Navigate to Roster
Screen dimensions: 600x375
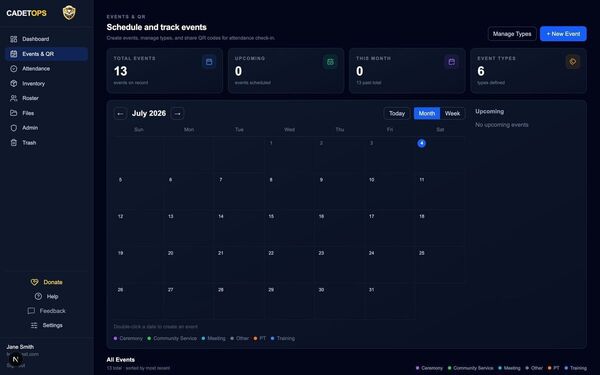tap(46, 98)
